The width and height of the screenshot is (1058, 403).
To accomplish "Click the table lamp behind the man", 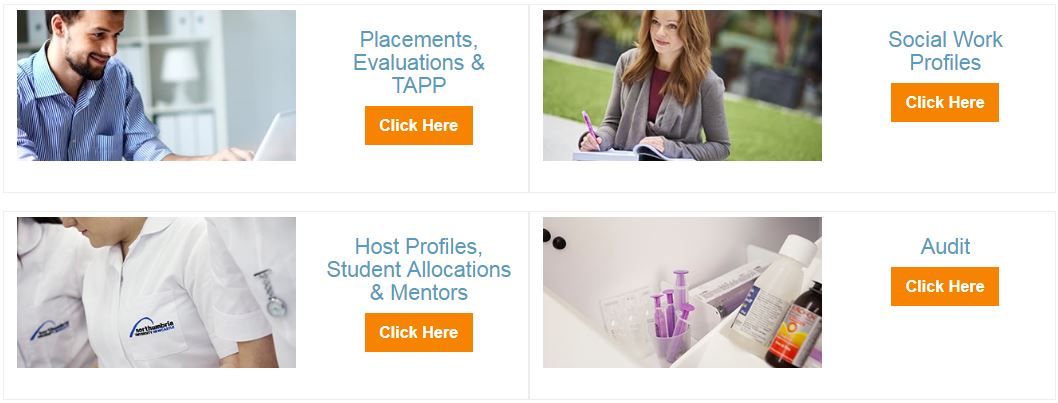I will [180, 72].
